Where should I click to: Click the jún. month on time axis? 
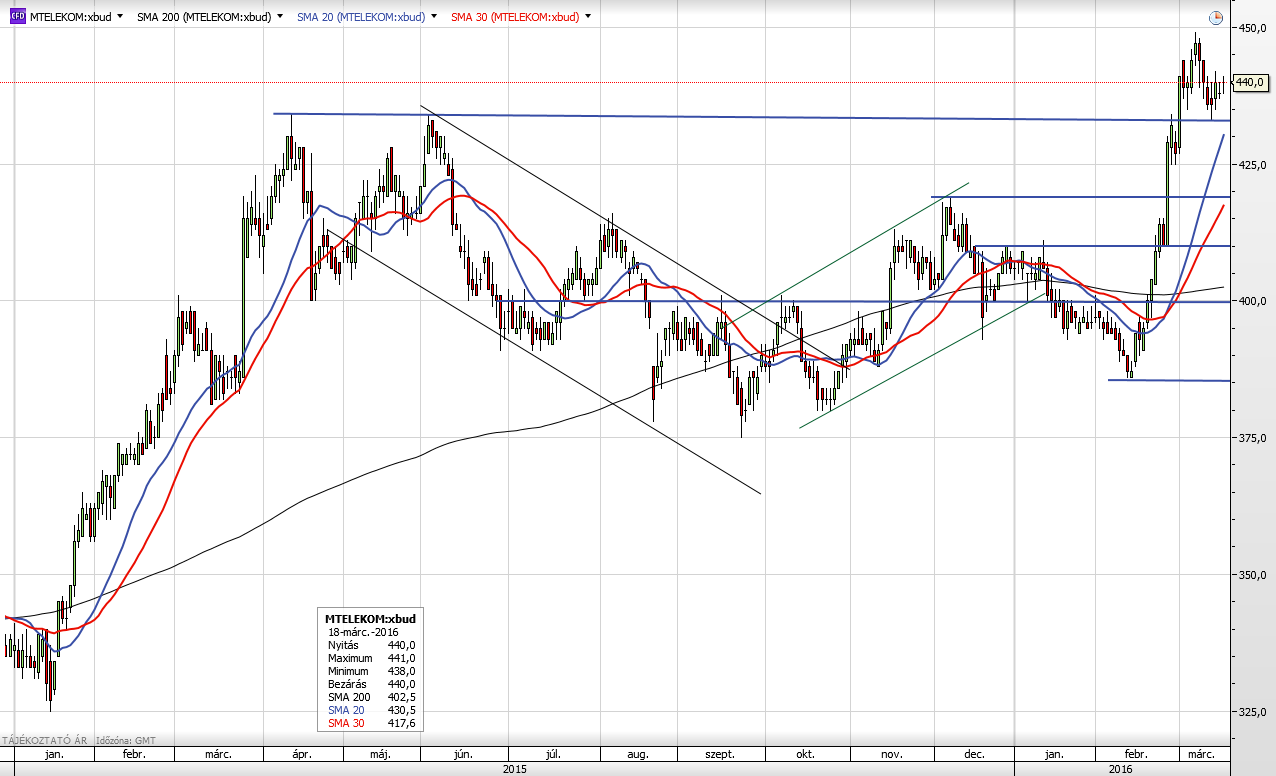(x=462, y=754)
